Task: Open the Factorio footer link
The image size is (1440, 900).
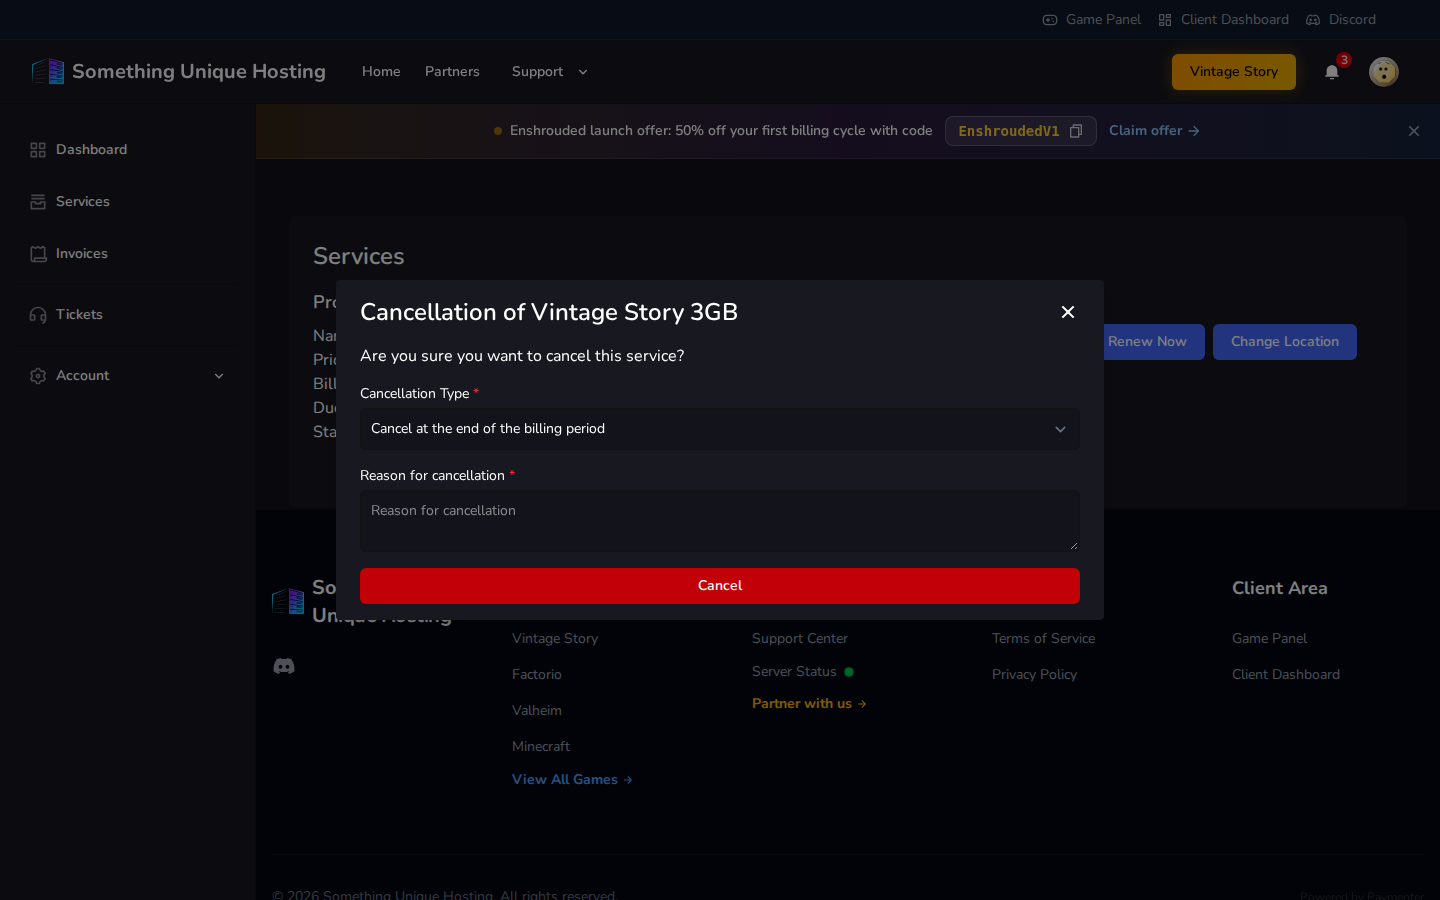Action: click(537, 675)
